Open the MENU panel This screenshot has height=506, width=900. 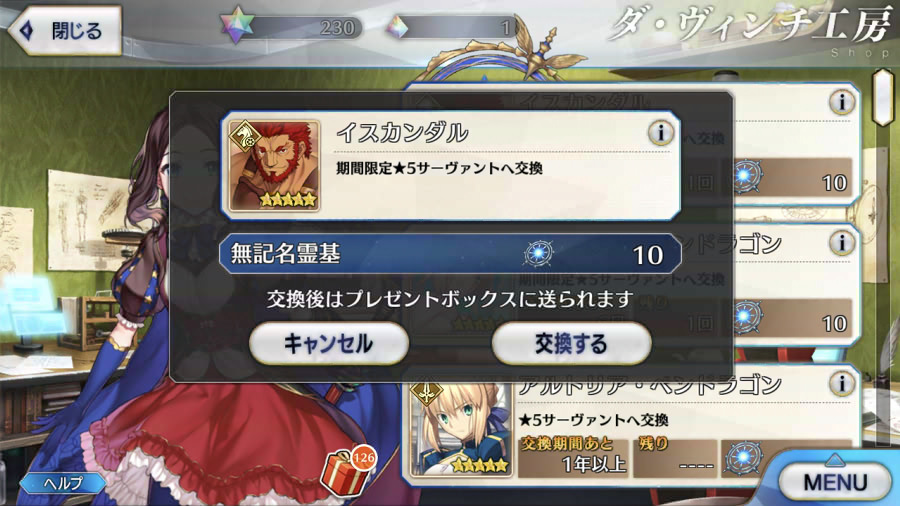(835, 481)
